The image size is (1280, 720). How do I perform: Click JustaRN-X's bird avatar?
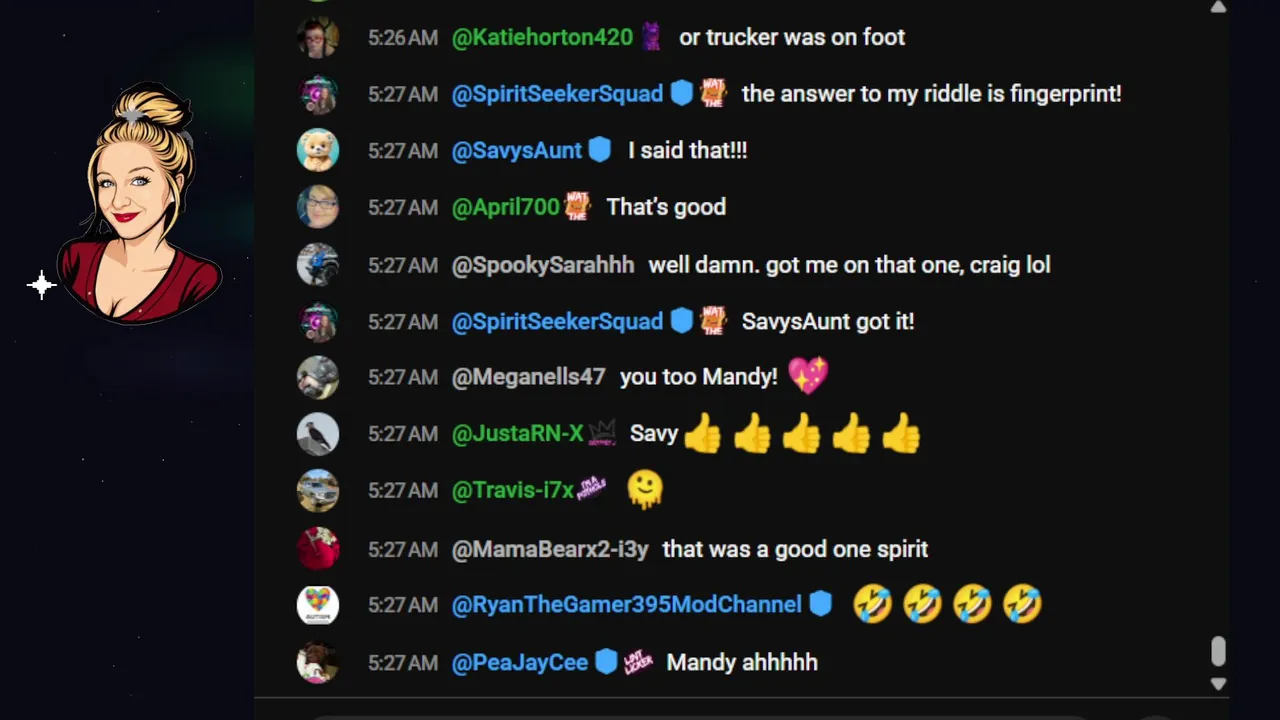click(318, 434)
